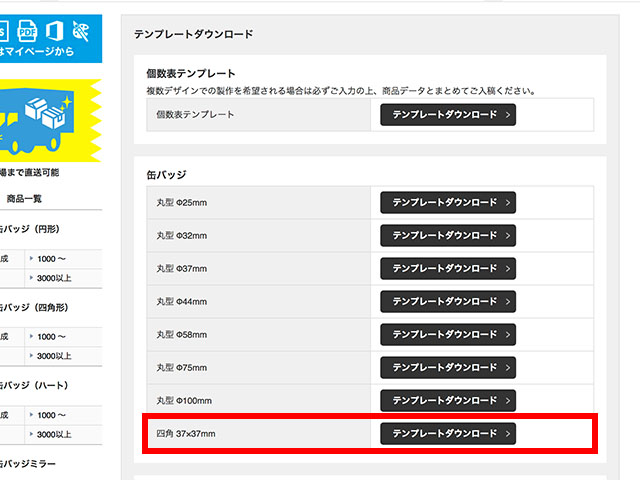Viewport: 640px width, 480px height.
Task: Click the 丸型 Φ44mm row label
Action: pyautogui.click(x=182, y=302)
